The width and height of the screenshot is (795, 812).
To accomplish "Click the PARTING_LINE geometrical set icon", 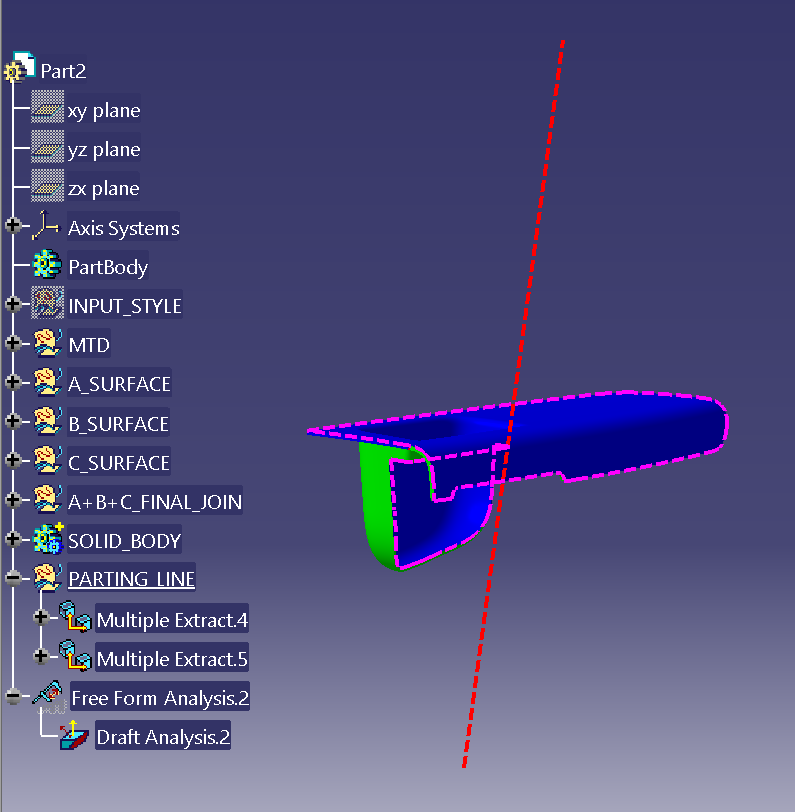I will 48,577.
